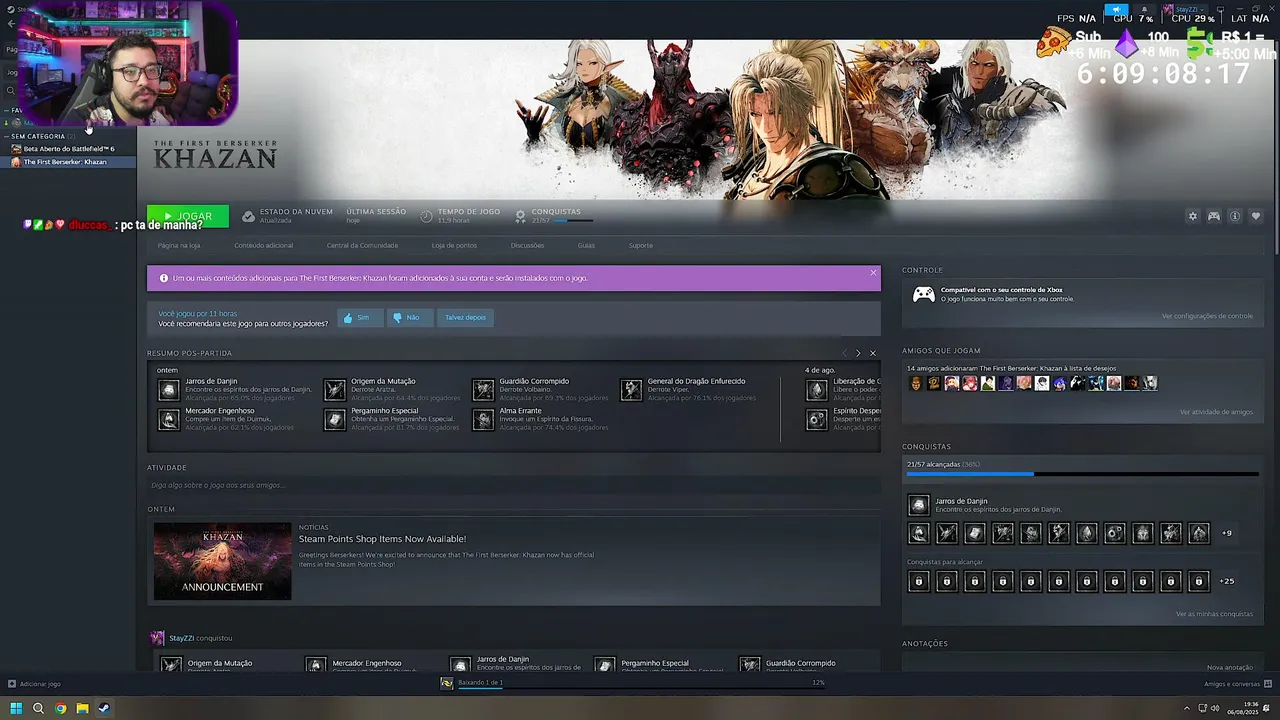Click Alma Errante achievement icon
Screen dimensions: 1280x720
[x=483, y=420]
